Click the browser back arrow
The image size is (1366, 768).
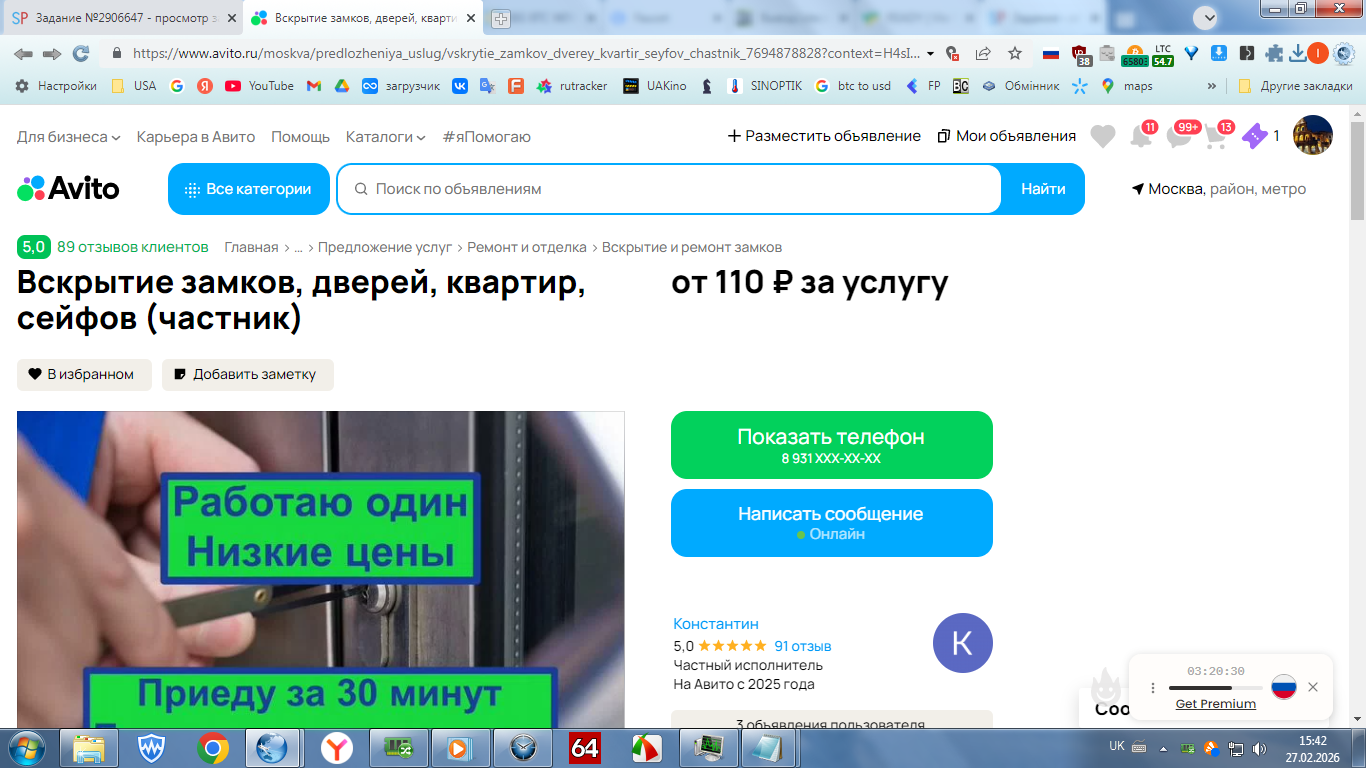click(23, 53)
